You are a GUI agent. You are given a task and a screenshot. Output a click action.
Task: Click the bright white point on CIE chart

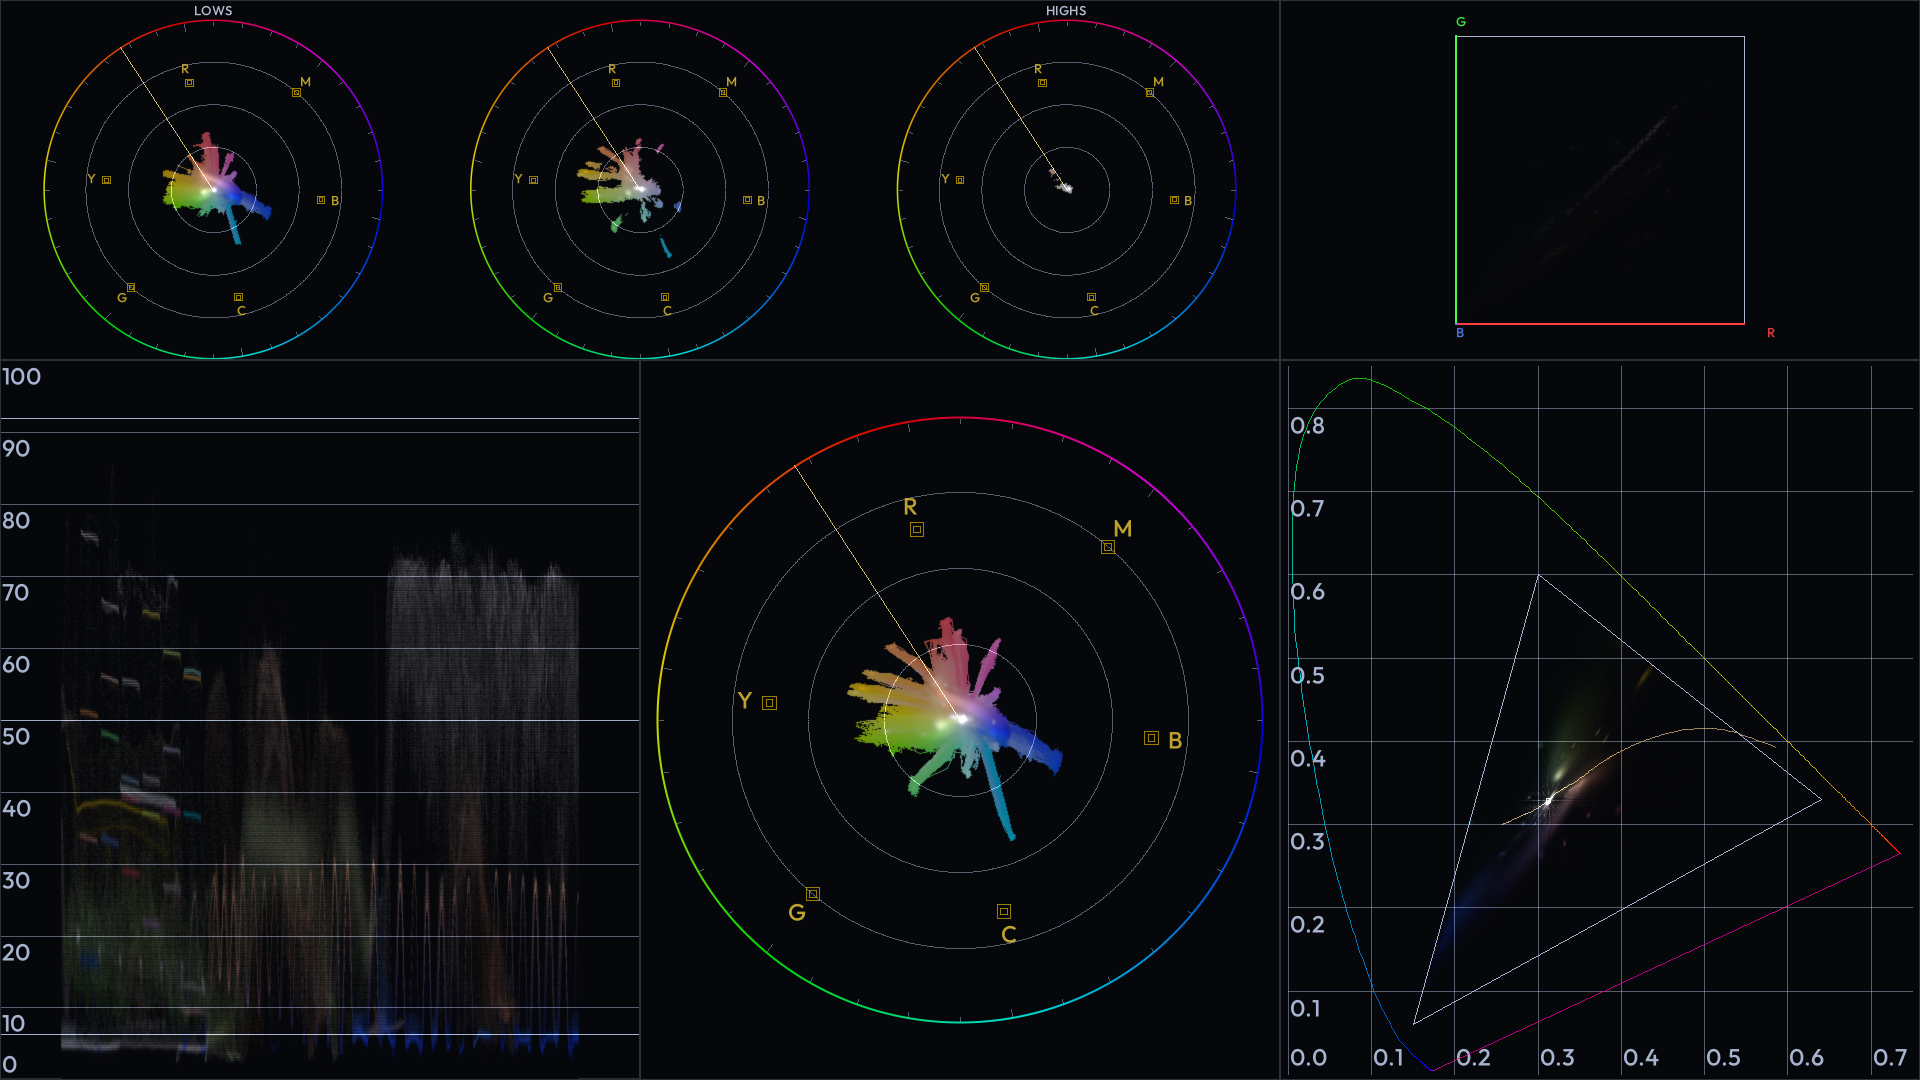click(1549, 800)
